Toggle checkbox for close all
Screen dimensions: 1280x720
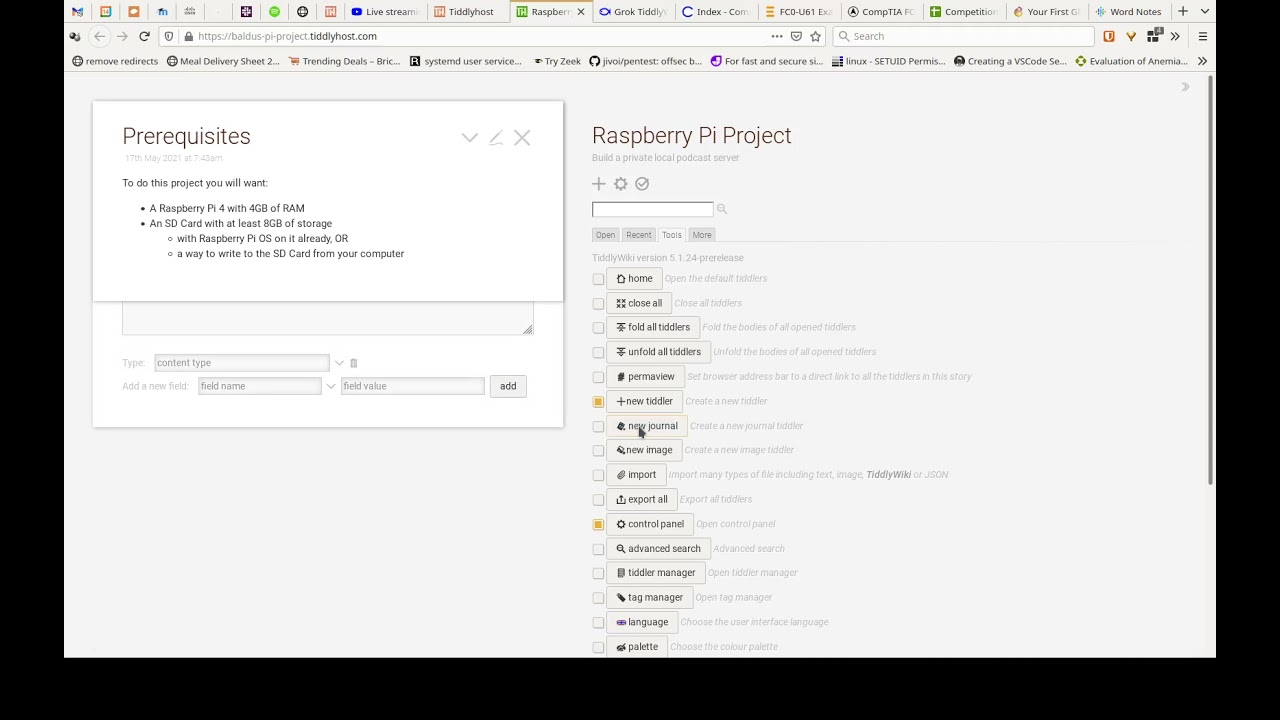click(x=598, y=303)
